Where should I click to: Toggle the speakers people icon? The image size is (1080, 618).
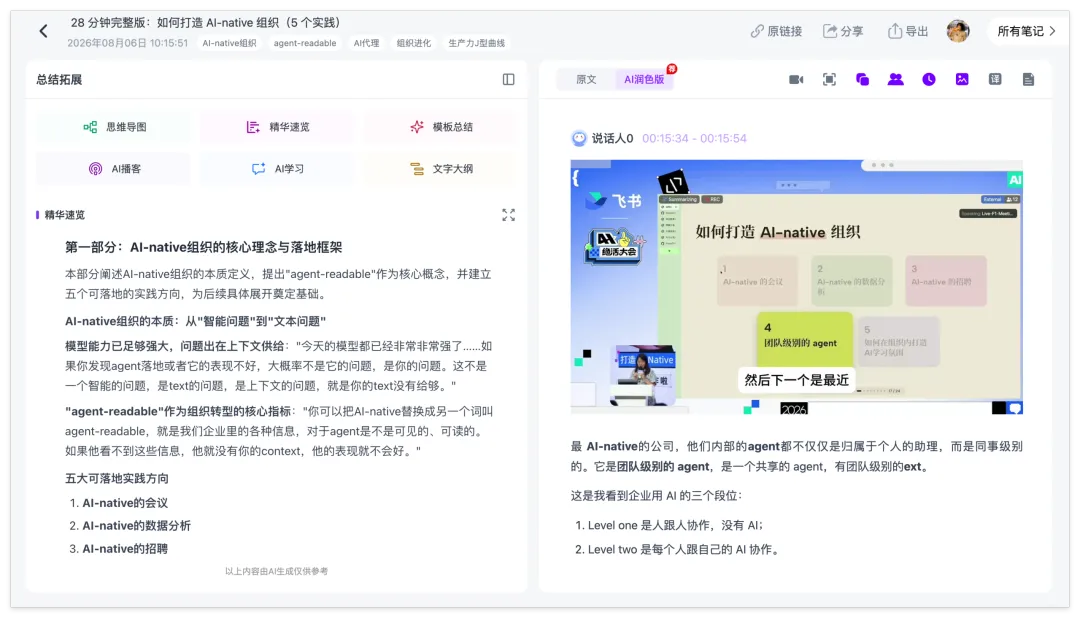click(895, 79)
